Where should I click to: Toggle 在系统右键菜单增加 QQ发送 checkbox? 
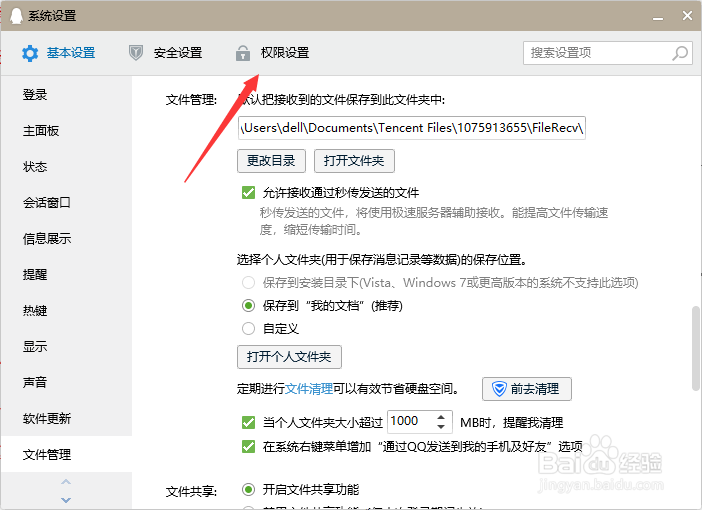(248, 446)
